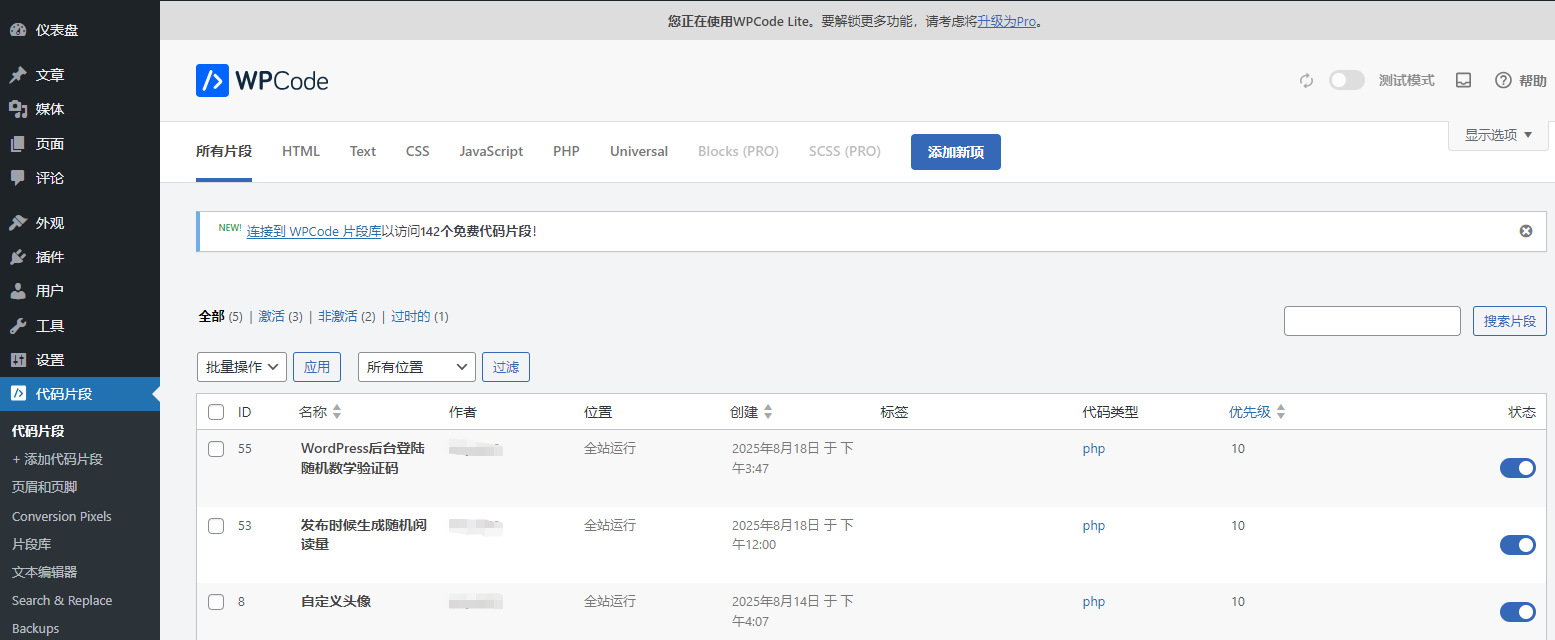The image size is (1555, 640).
Task: Click the 过滤 filter button
Action: [506, 367]
